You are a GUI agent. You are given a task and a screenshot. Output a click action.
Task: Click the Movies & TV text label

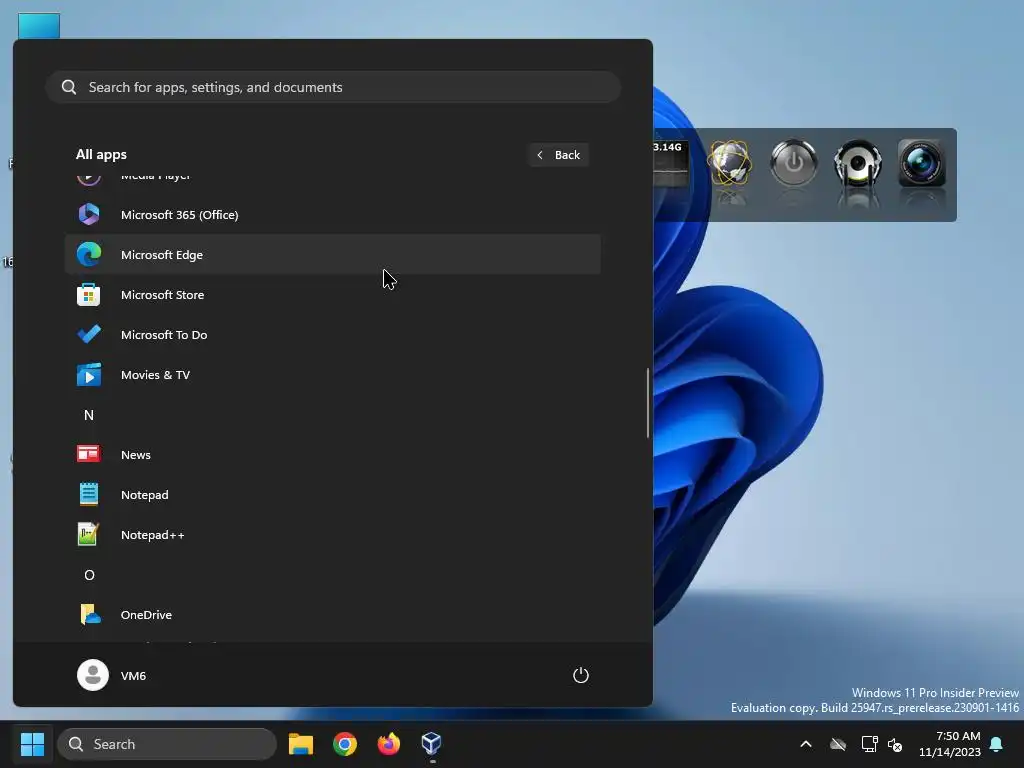pos(155,375)
